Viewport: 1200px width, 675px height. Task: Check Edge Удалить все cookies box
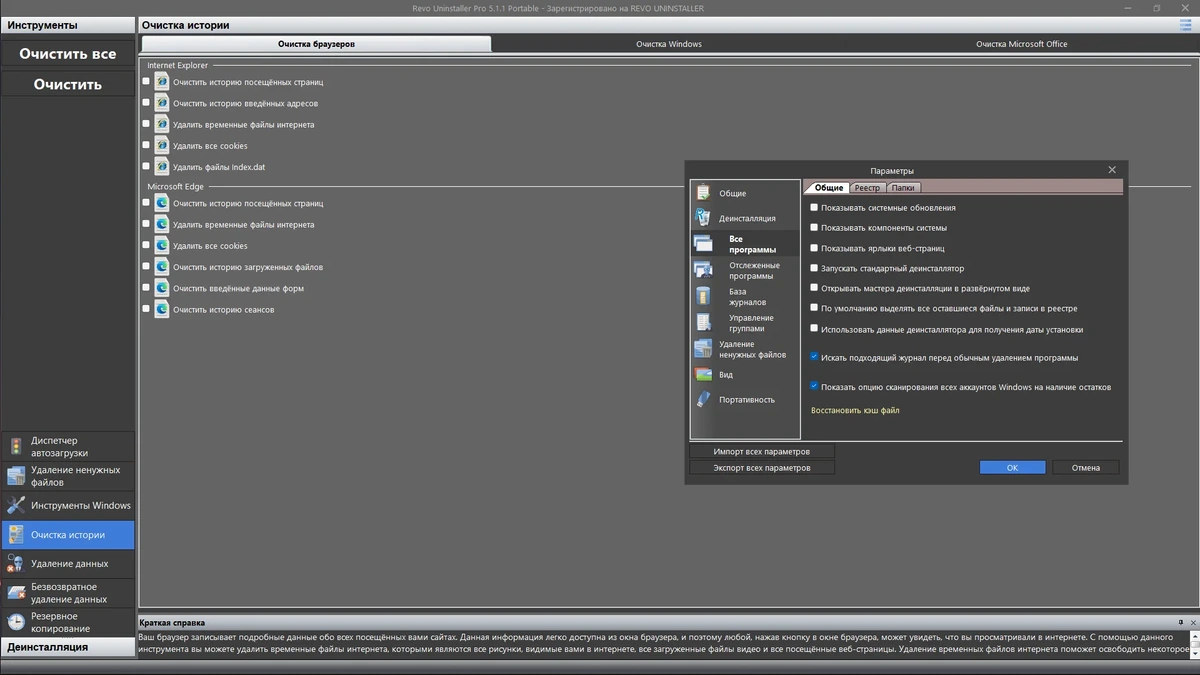(x=146, y=244)
